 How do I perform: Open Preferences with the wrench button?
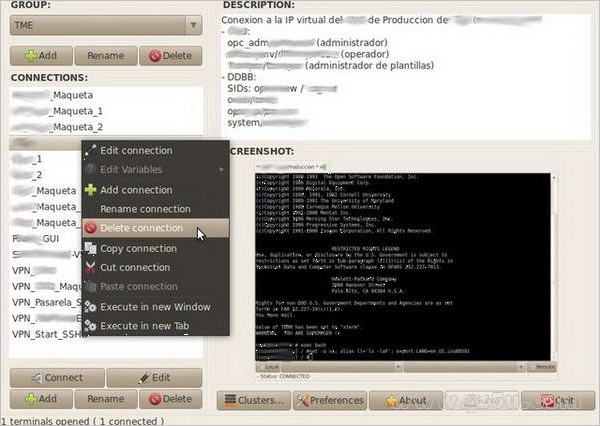pyautogui.click(x=332, y=400)
